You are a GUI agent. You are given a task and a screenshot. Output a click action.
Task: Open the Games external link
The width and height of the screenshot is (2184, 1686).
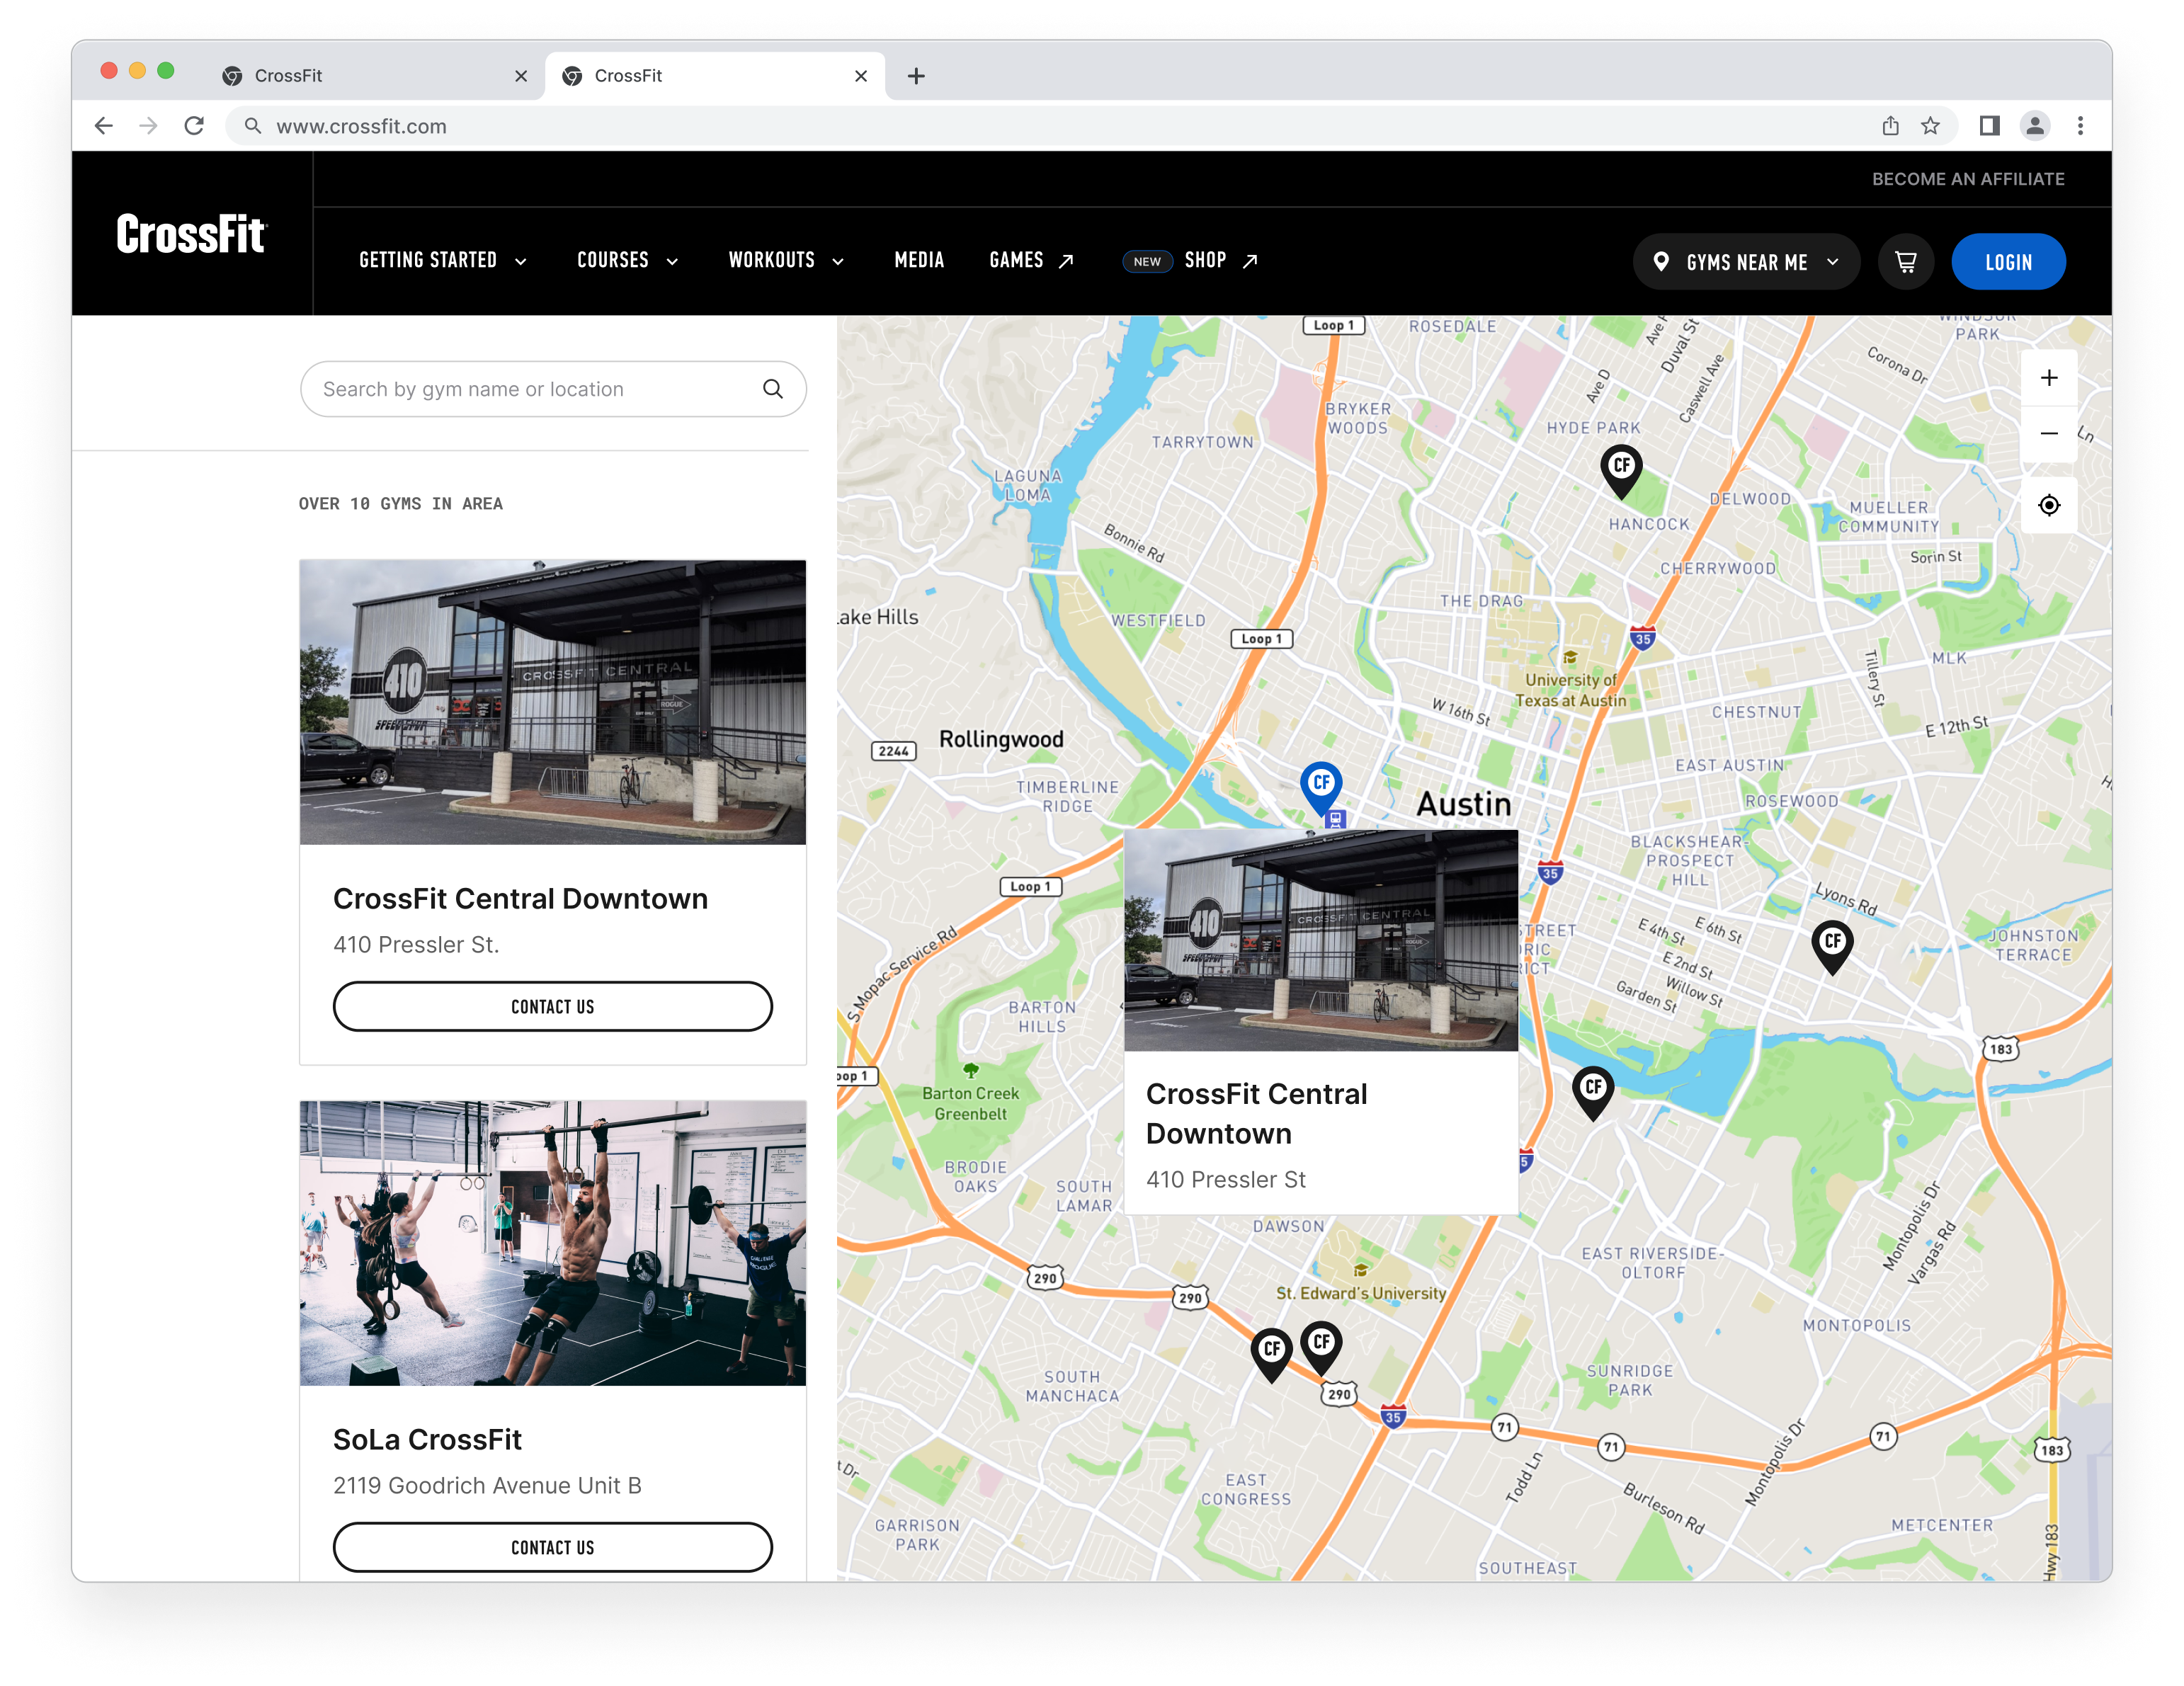click(1032, 261)
